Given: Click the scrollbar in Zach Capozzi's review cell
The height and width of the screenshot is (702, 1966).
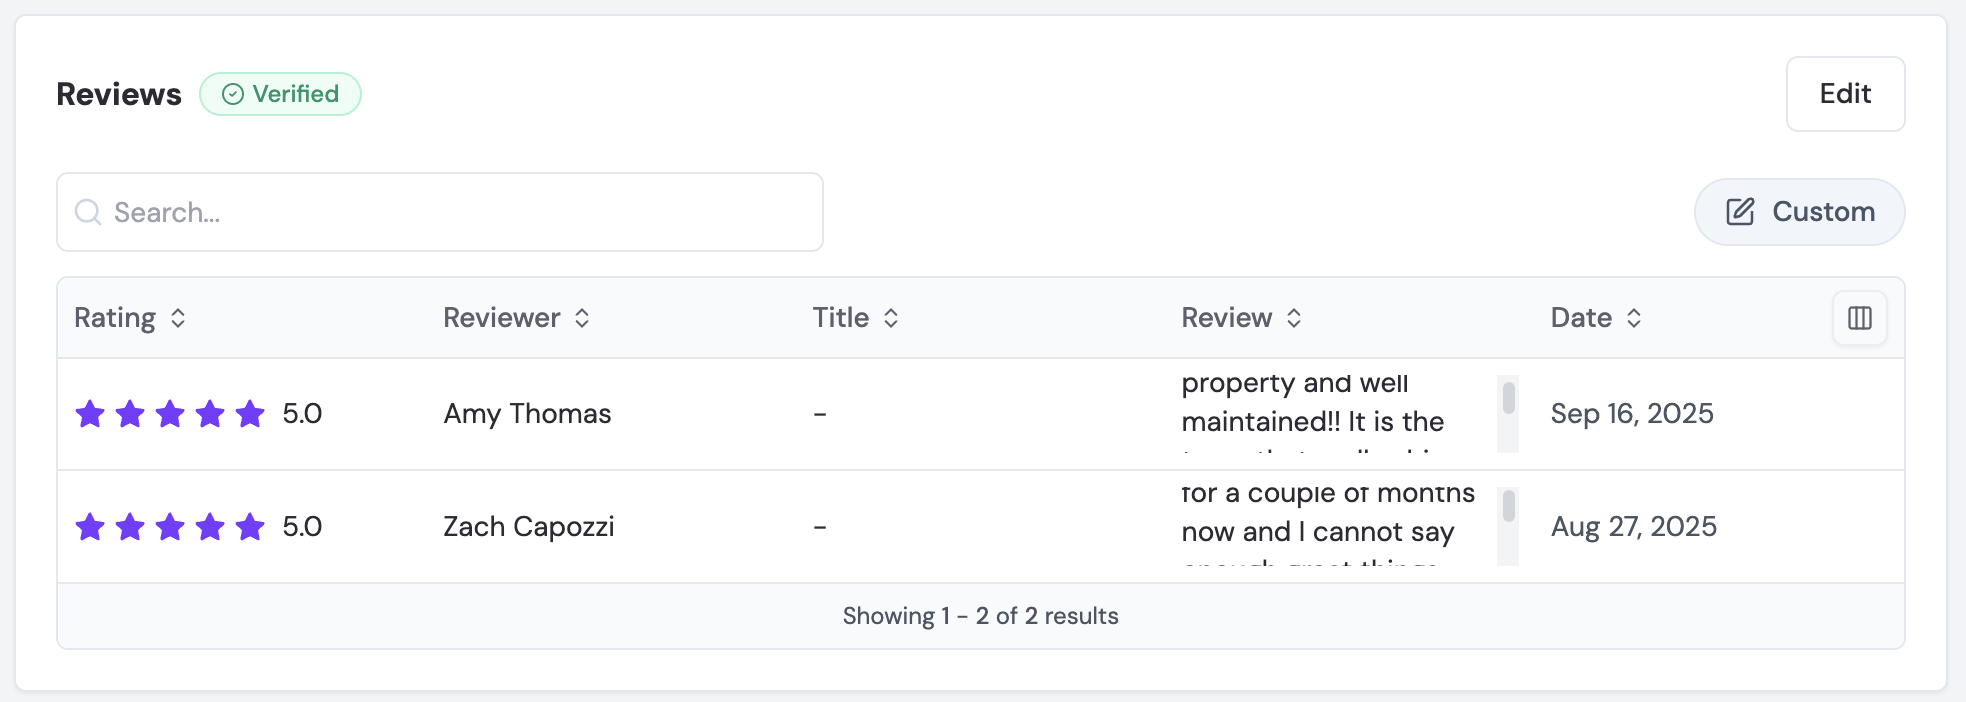Looking at the screenshot, I should (x=1508, y=526).
